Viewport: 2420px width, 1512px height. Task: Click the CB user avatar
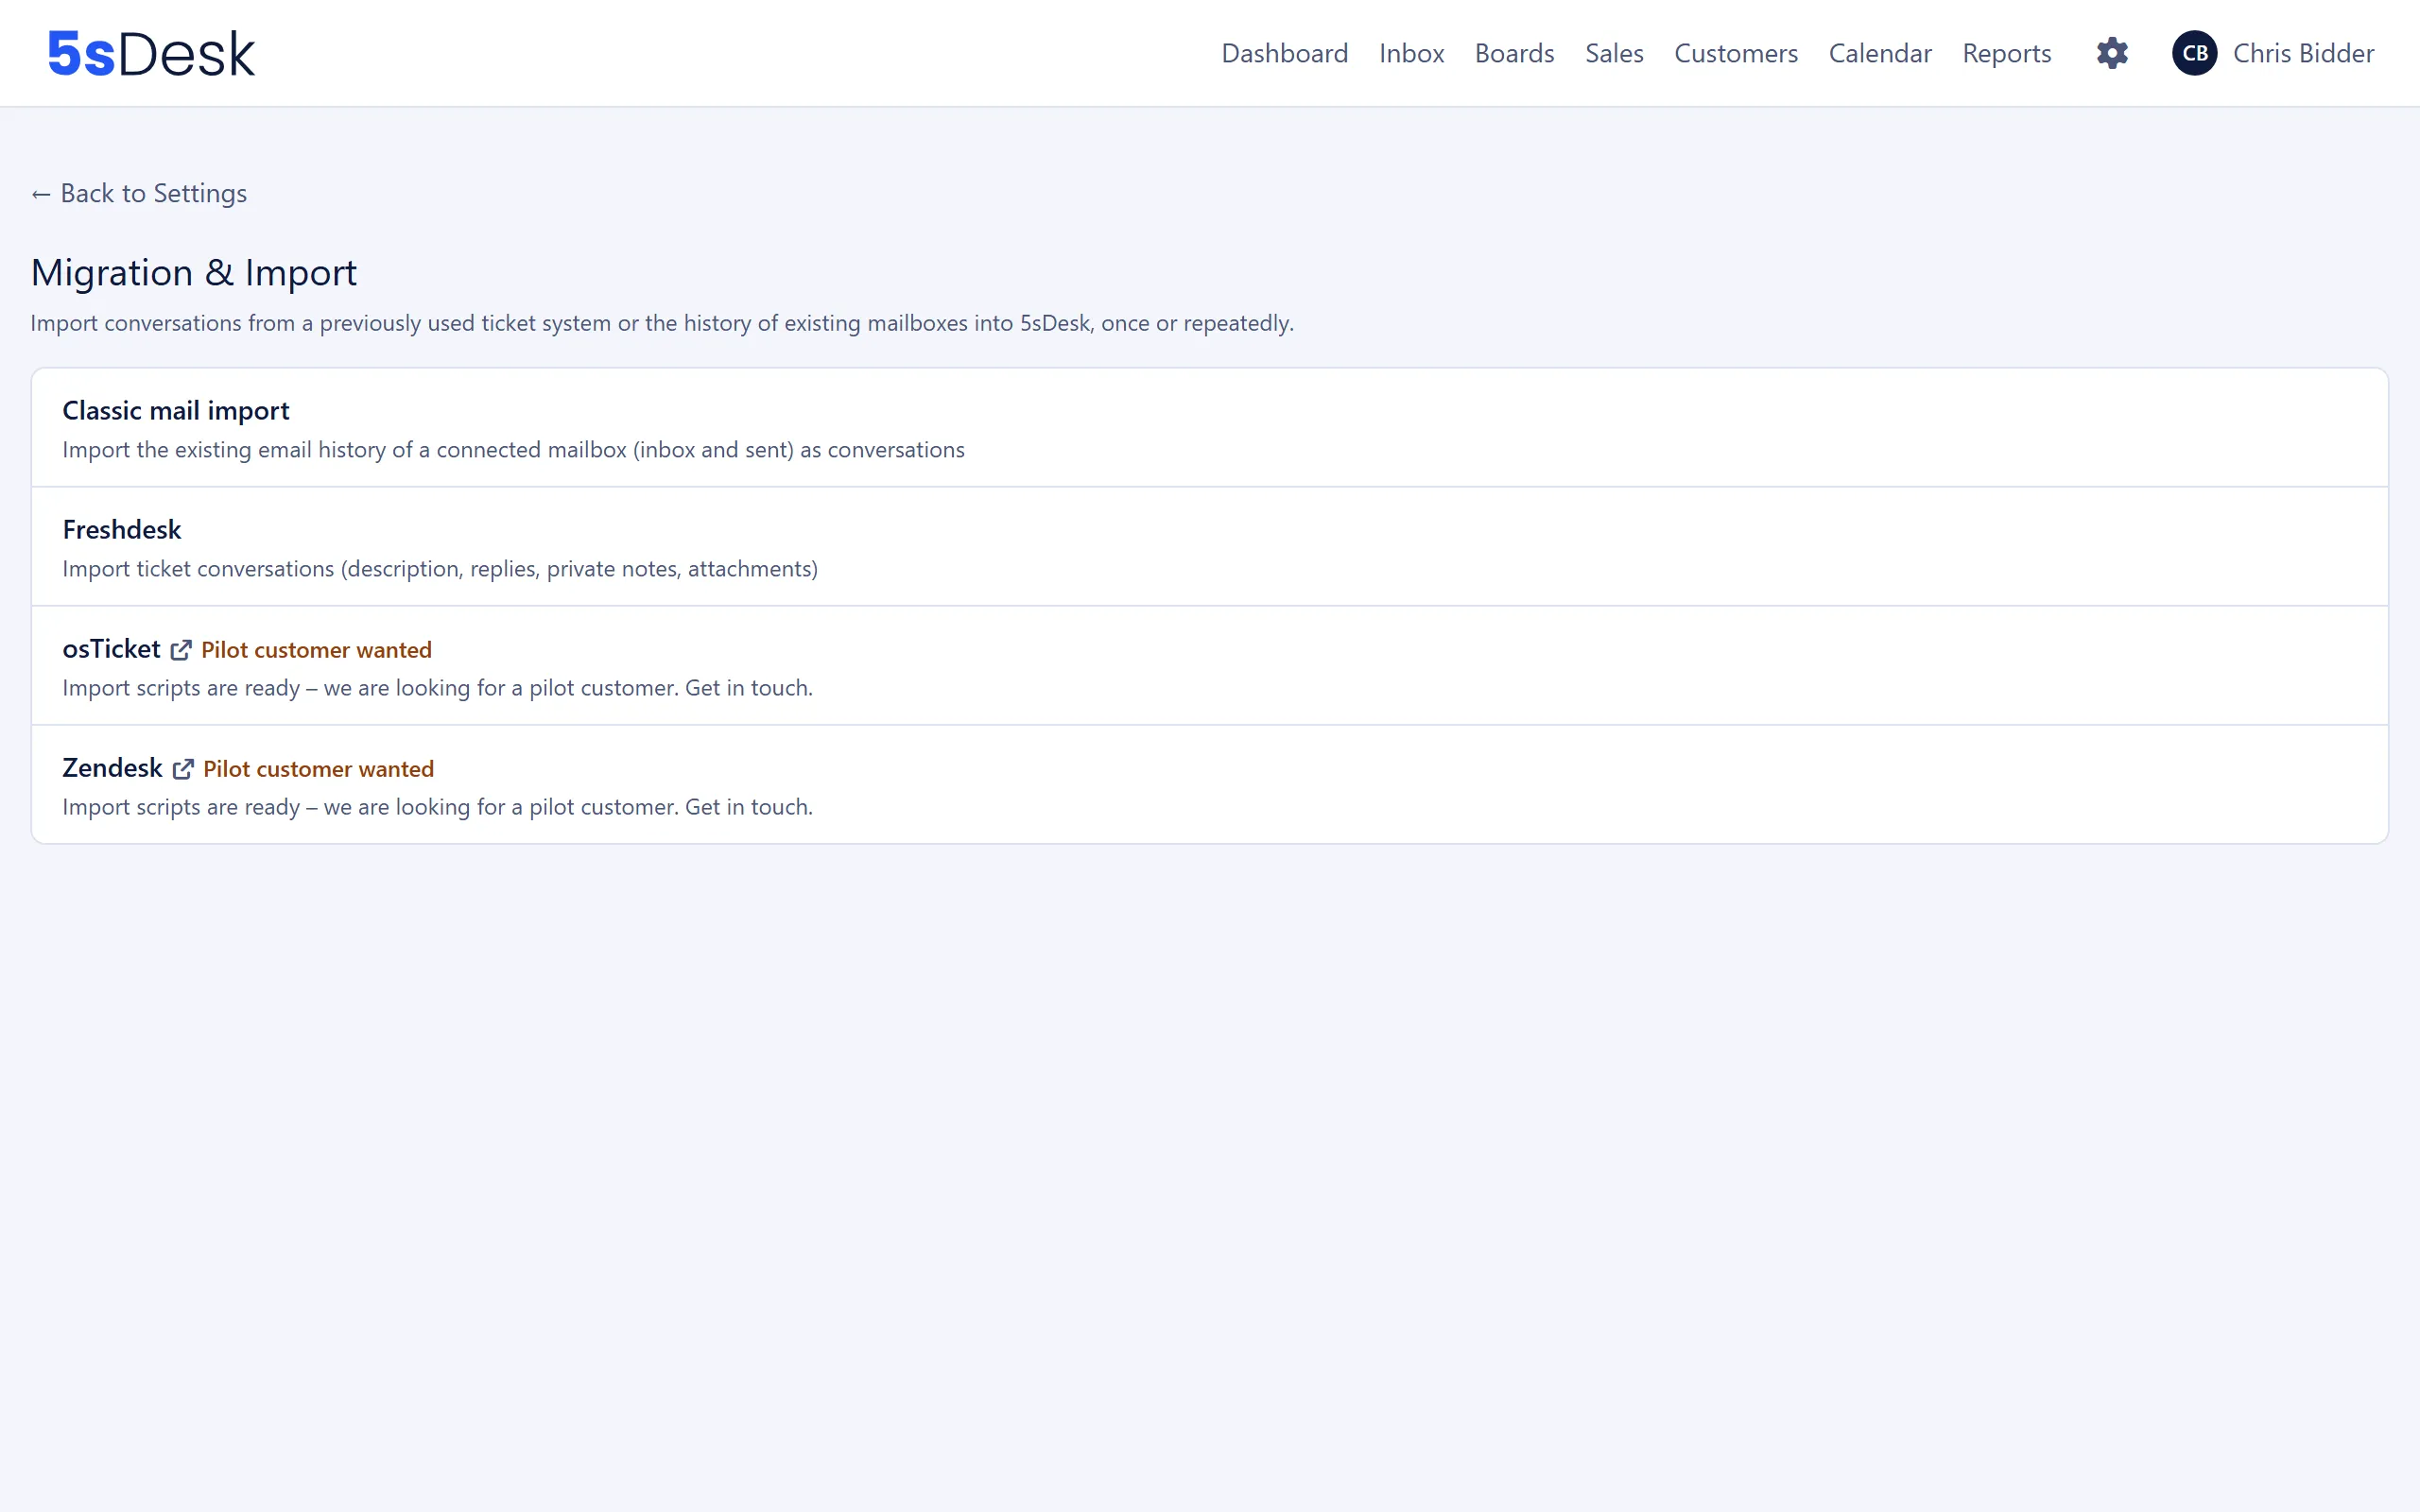click(x=2194, y=53)
